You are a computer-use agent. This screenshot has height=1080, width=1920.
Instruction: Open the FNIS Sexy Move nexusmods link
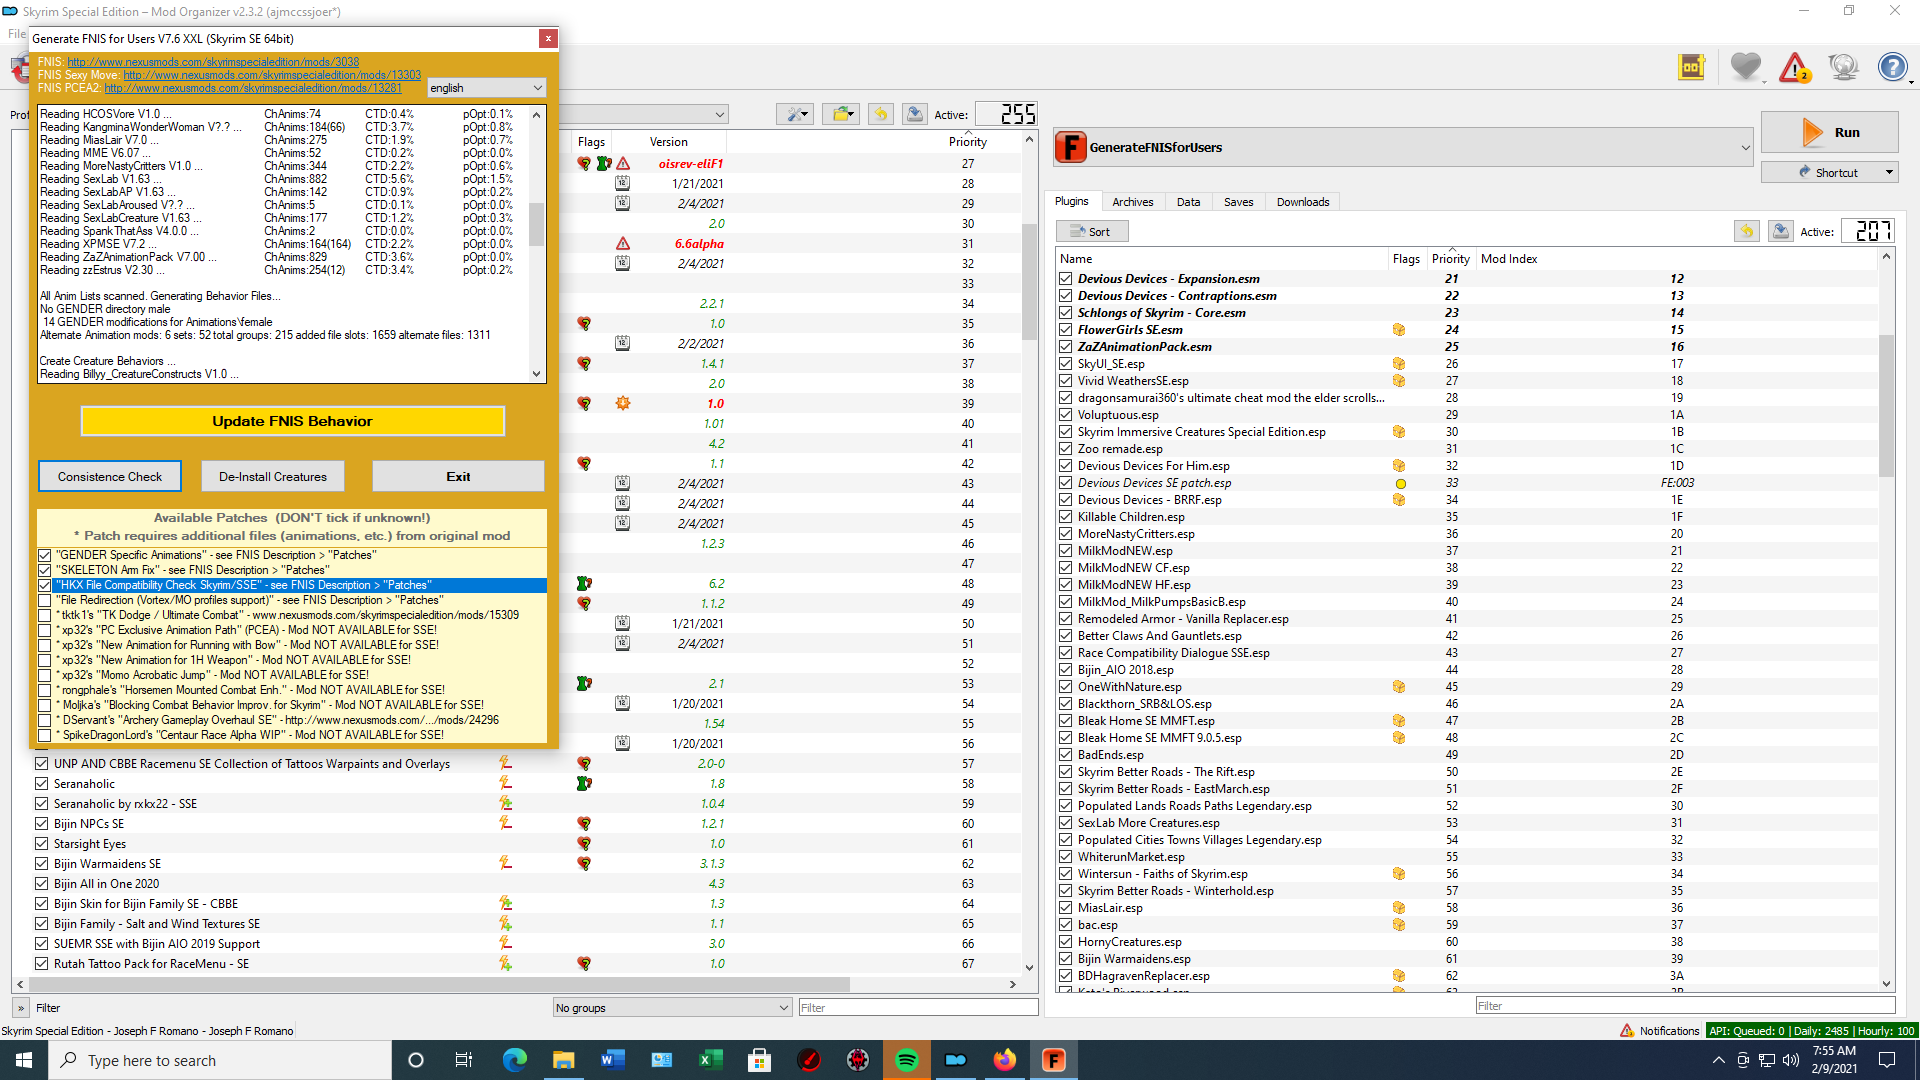click(x=272, y=75)
